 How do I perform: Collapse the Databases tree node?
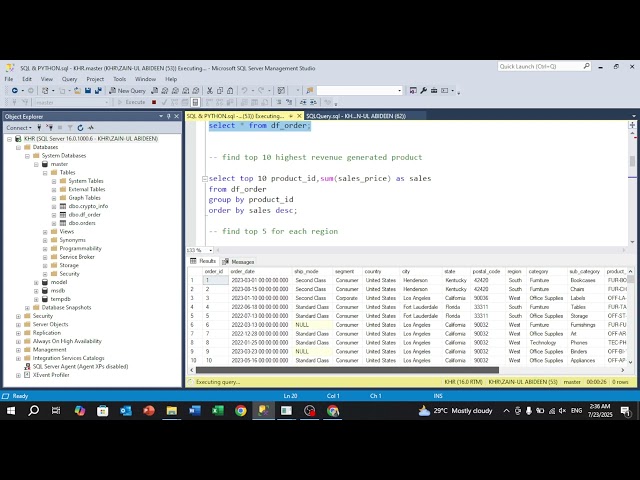pos(18,147)
